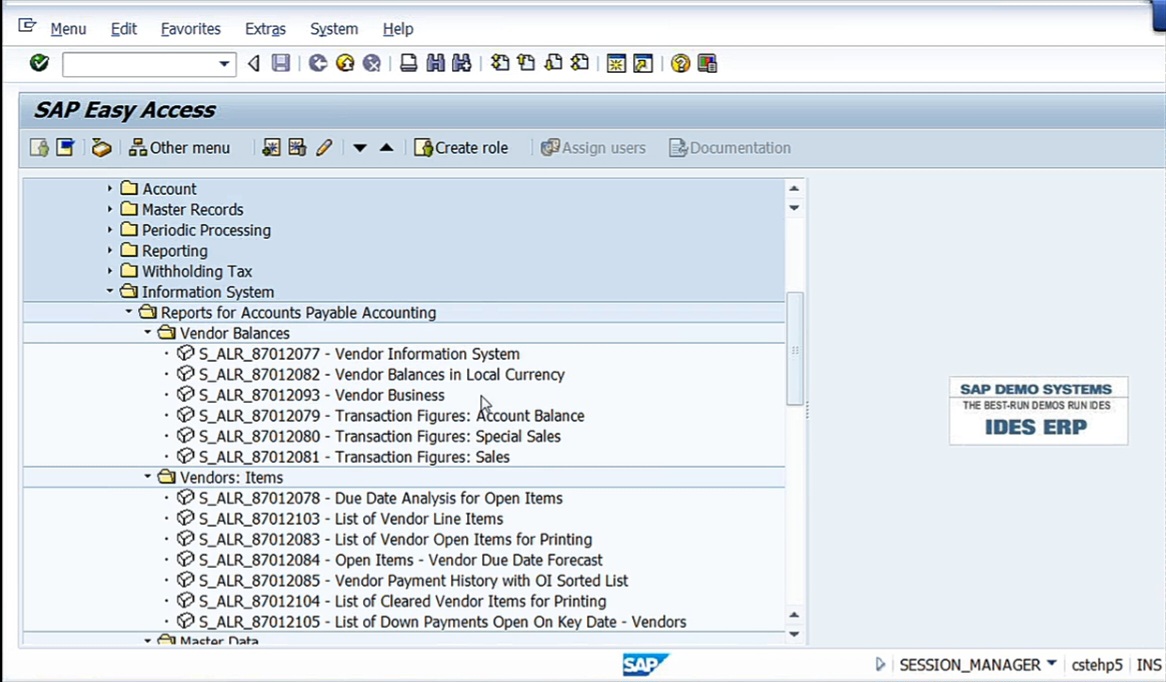The height and width of the screenshot is (682, 1166).
Task: Select S_ALR_87012085 - Vendor Payment History
Action: point(413,580)
